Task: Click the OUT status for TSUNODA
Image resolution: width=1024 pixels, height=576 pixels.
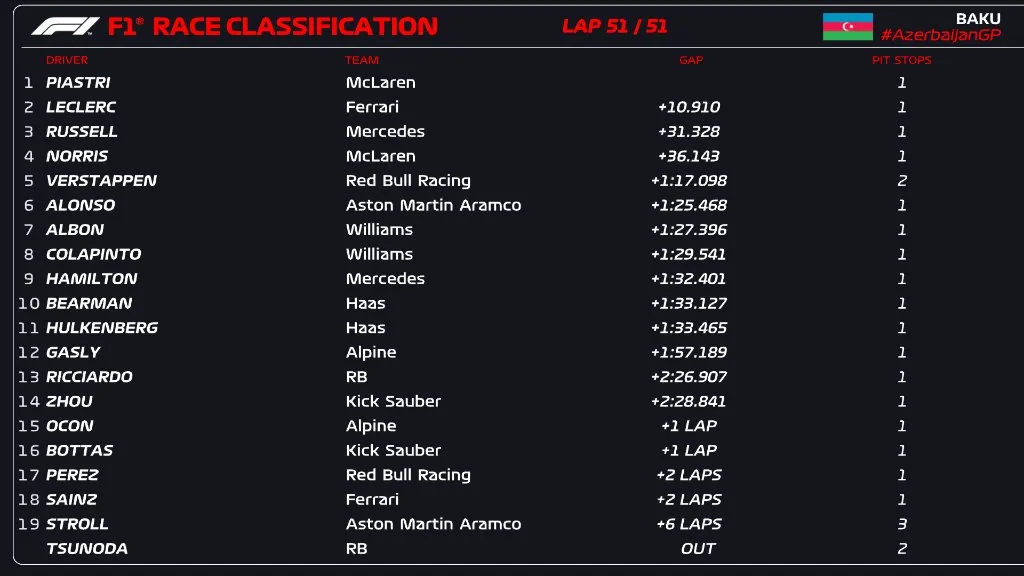Action: 698,548
